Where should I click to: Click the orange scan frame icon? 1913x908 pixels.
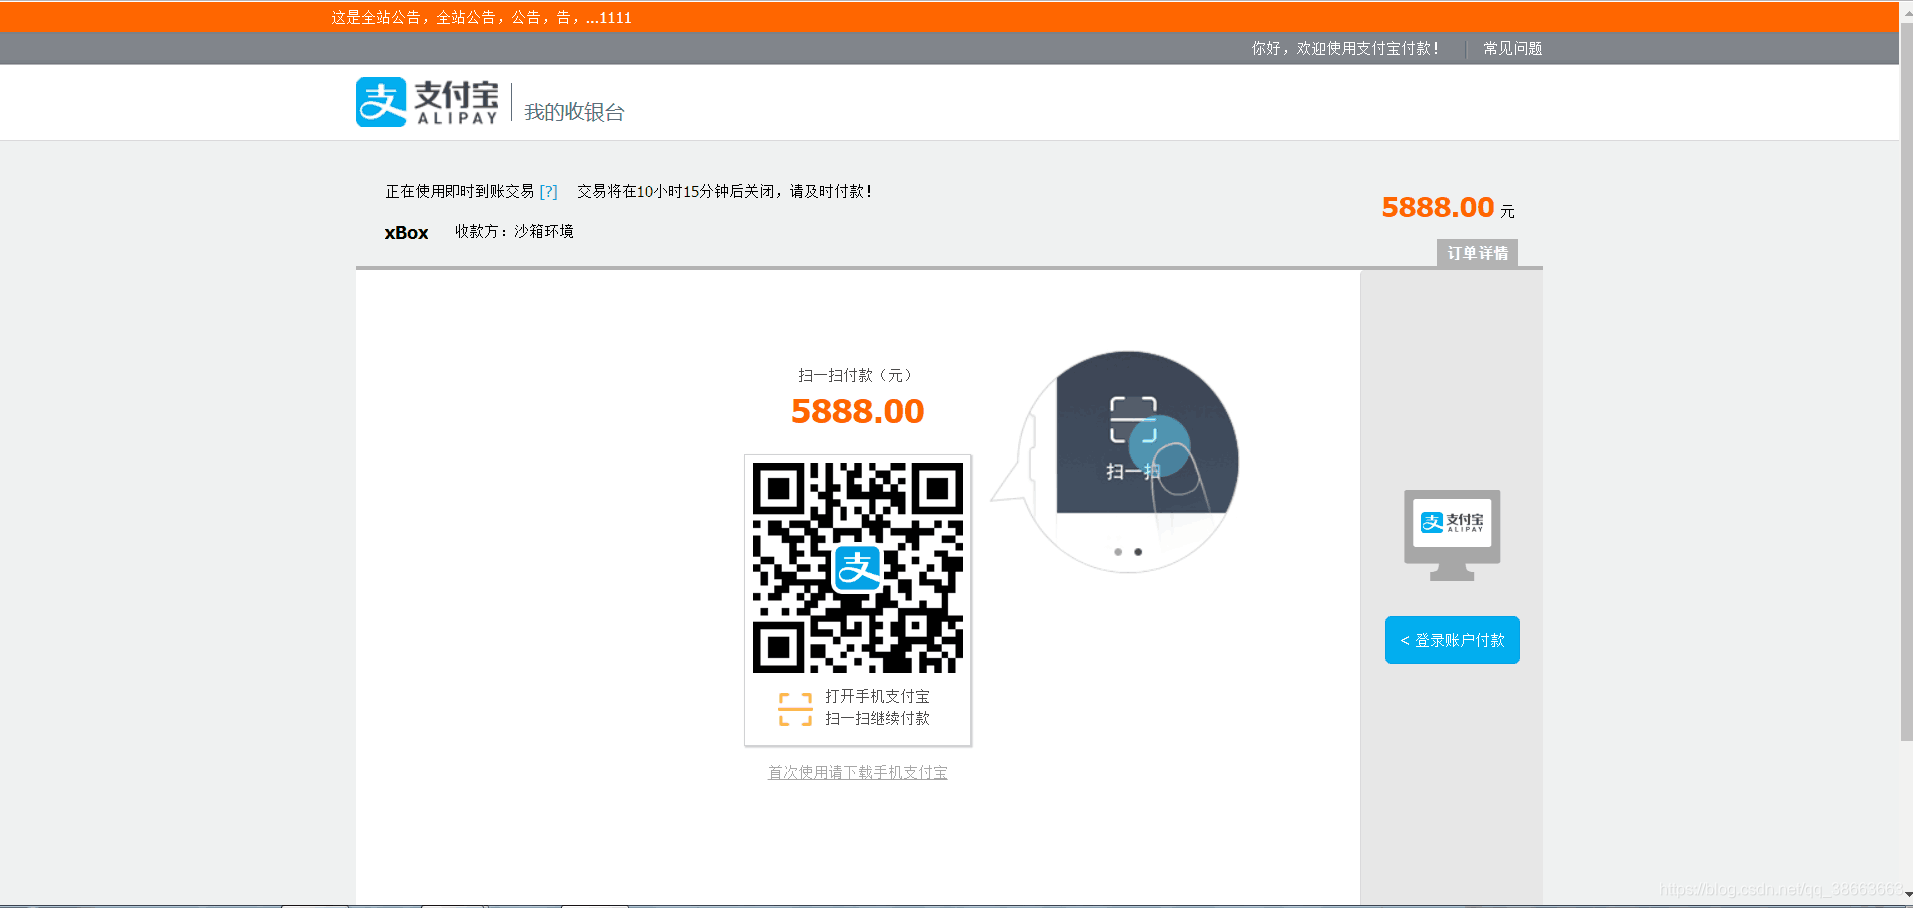click(795, 709)
